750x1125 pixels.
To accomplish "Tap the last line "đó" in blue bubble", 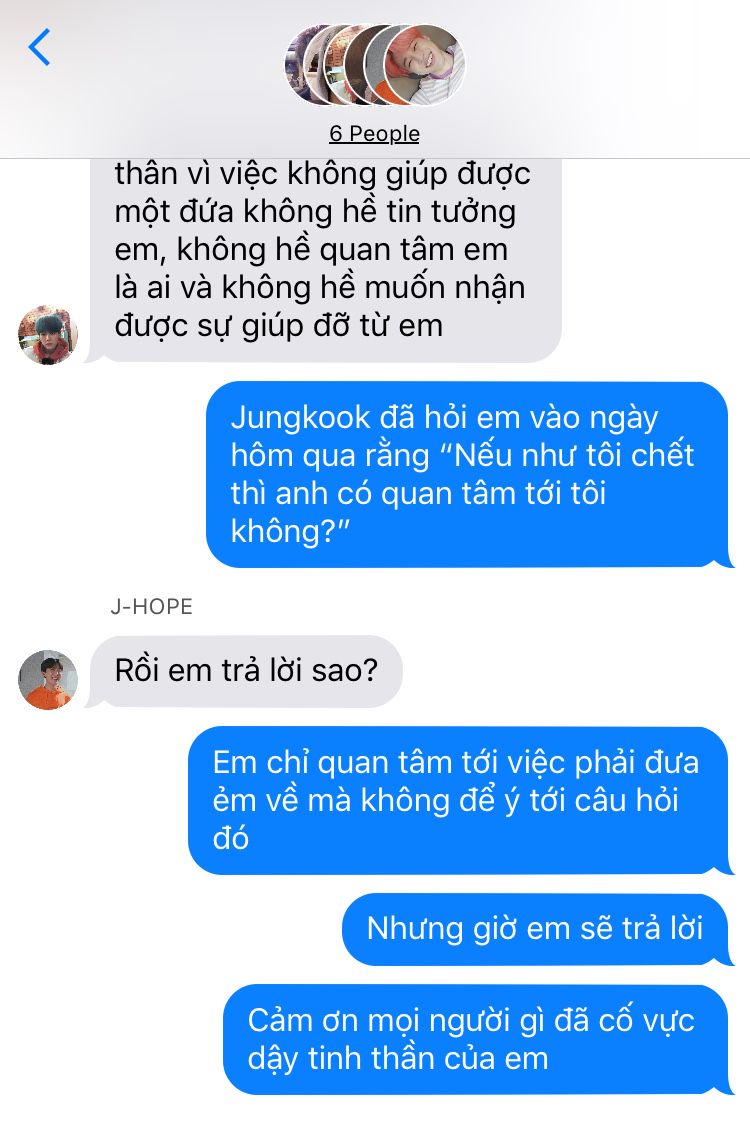I will [230, 838].
